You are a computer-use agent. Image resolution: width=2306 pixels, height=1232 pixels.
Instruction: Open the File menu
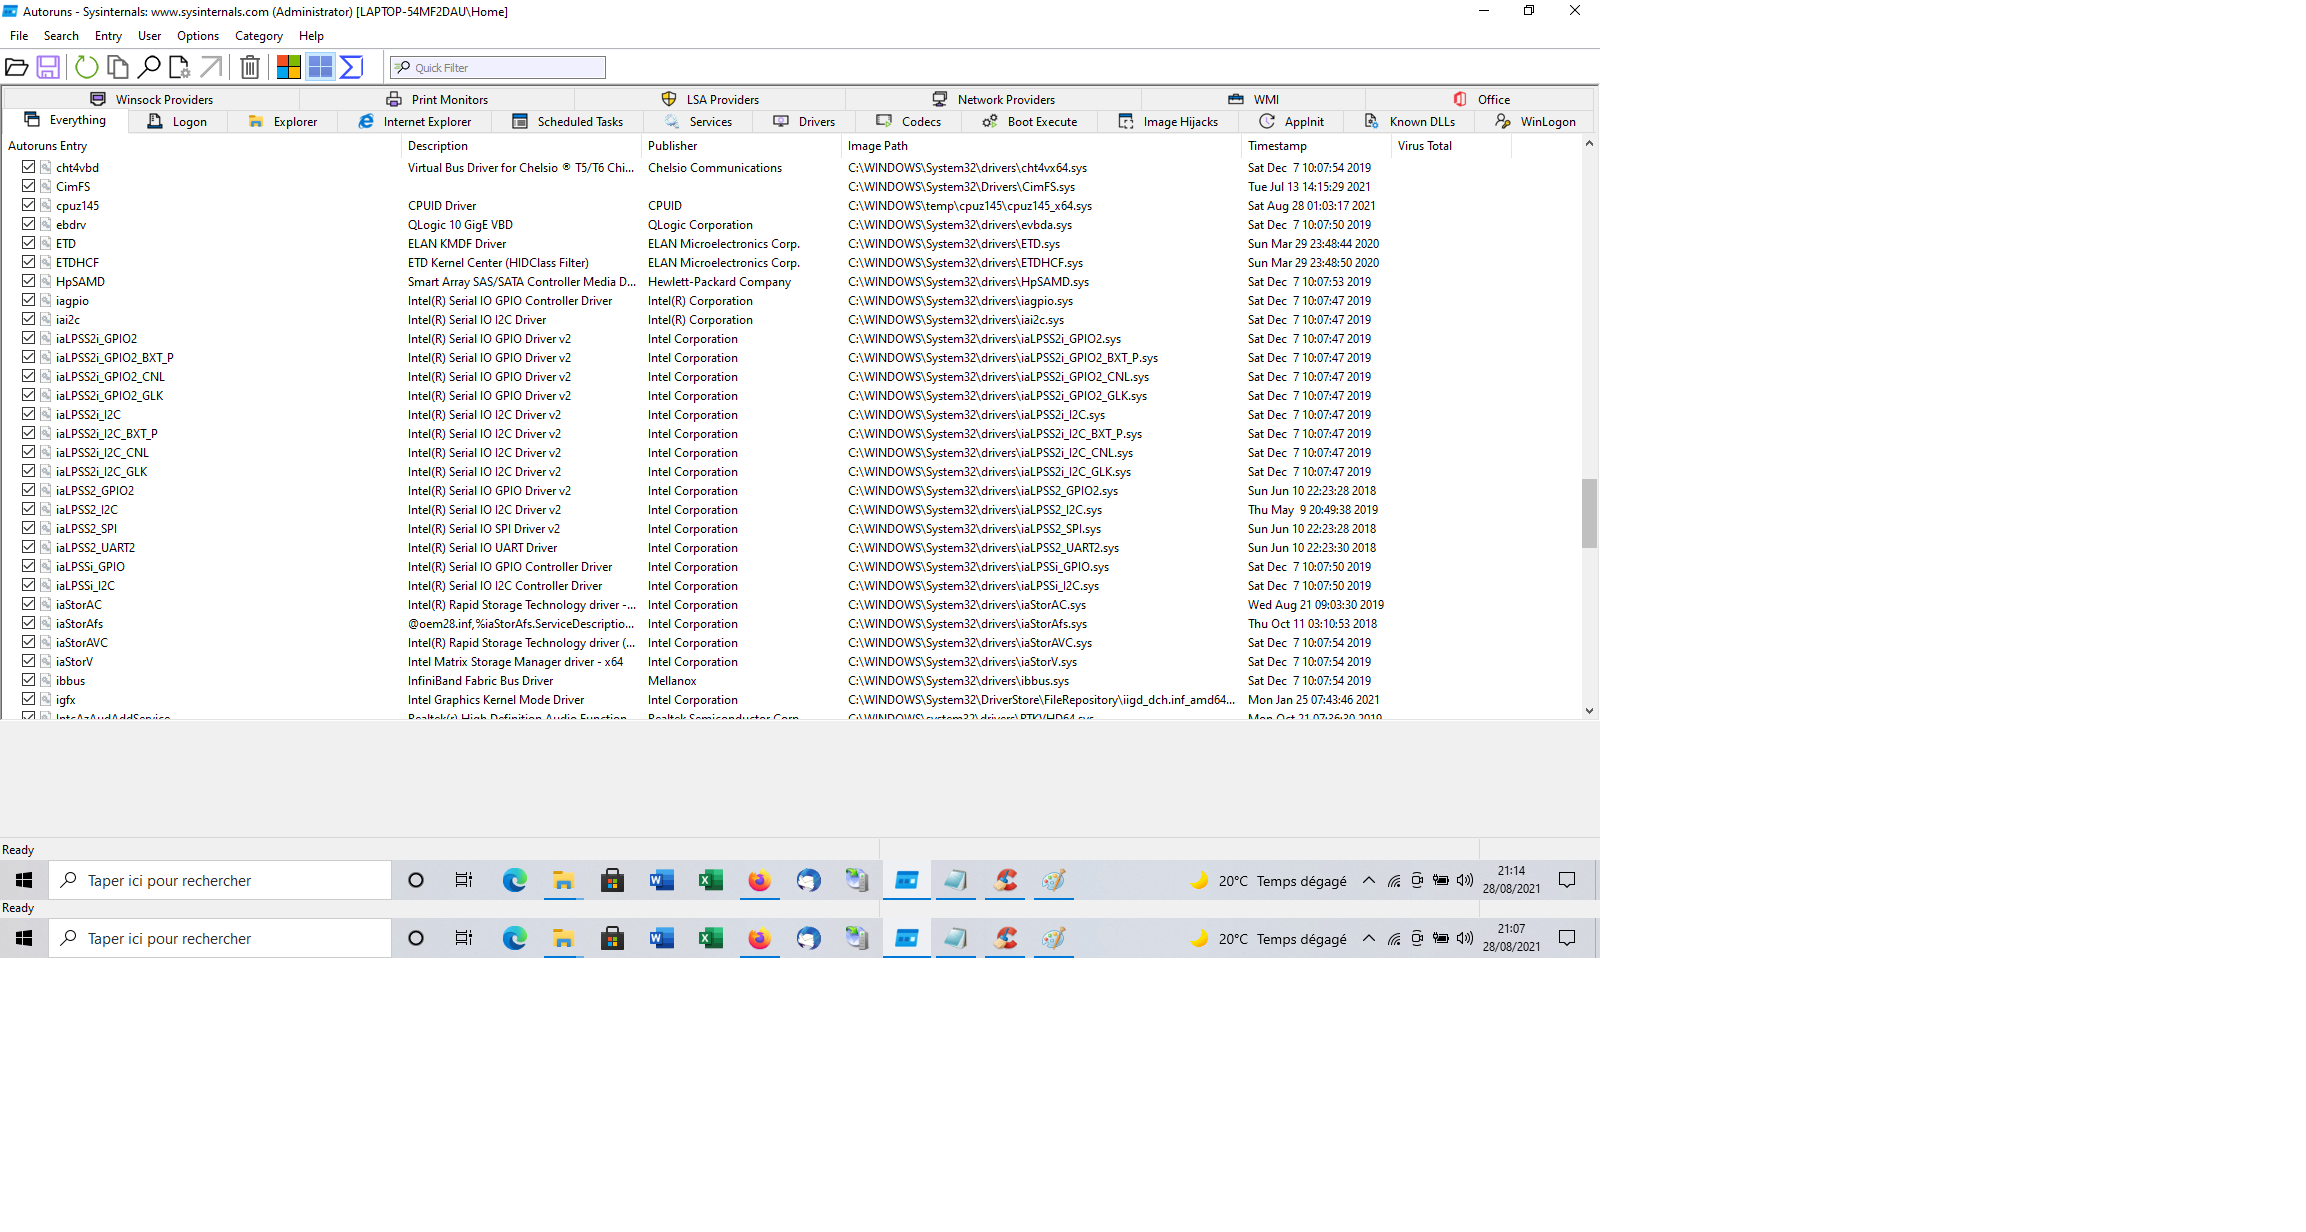[x=19, y=36]
